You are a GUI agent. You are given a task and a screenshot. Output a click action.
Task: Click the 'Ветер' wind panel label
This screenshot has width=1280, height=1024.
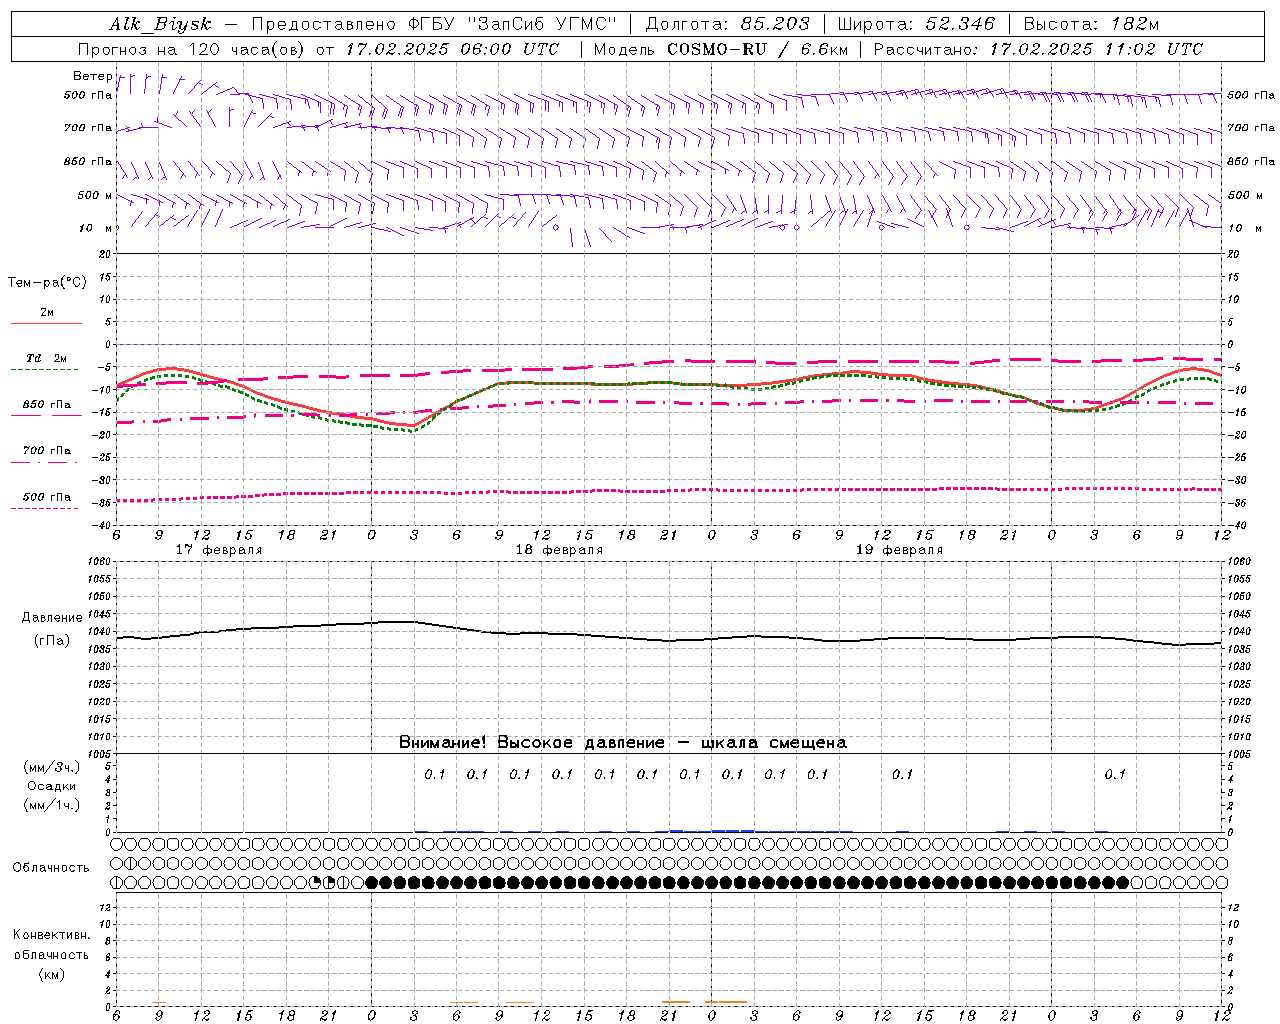pos(92,76)
